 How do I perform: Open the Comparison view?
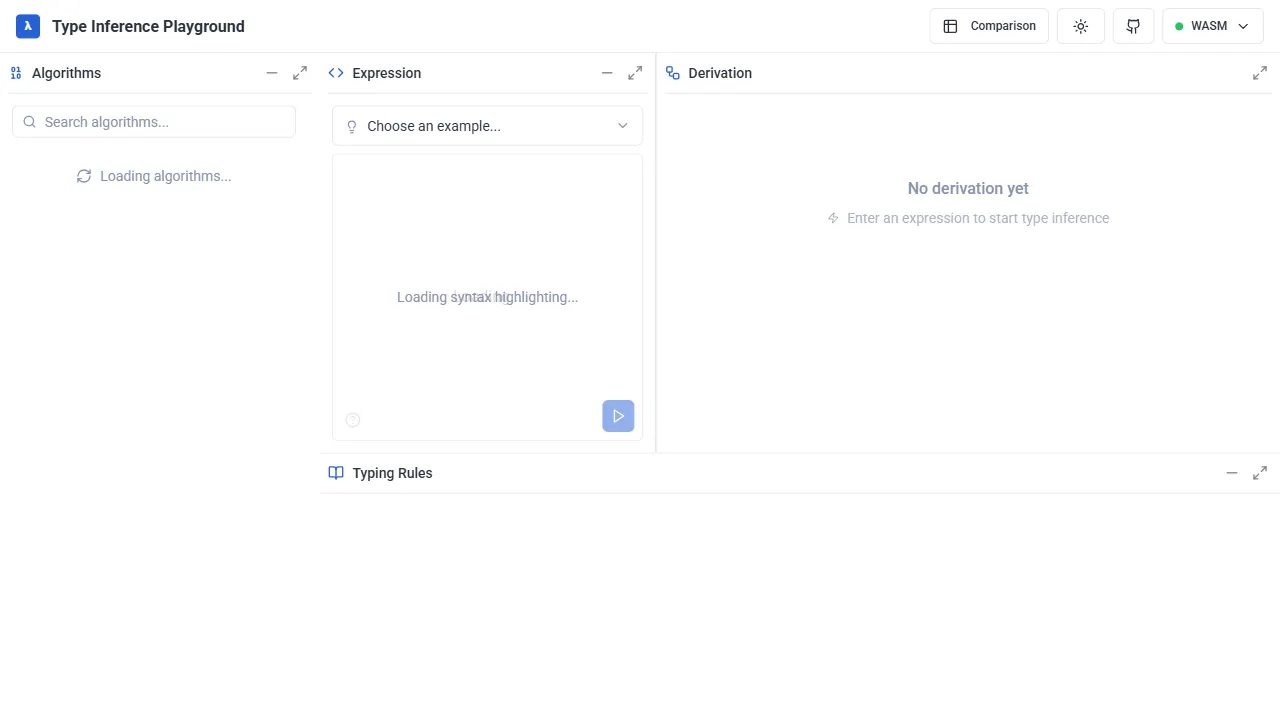pyautogui.click(x=989, y=26)
